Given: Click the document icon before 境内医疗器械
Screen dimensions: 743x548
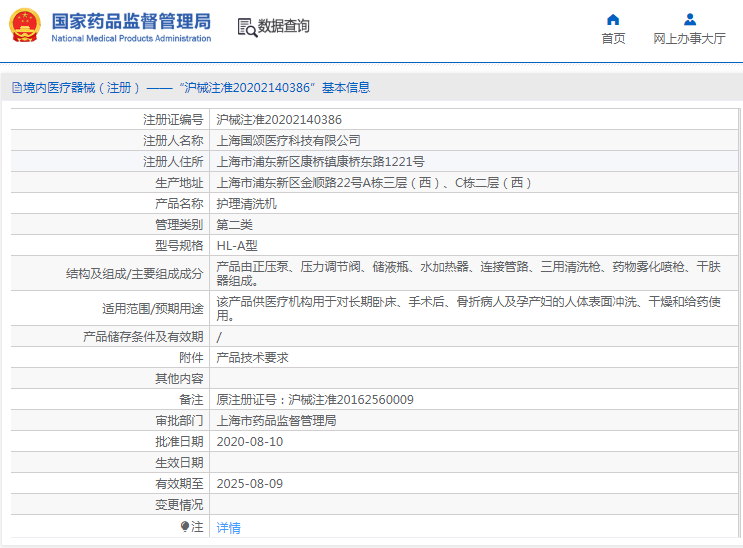Looking at the screenshot, I should pos(17,88).
